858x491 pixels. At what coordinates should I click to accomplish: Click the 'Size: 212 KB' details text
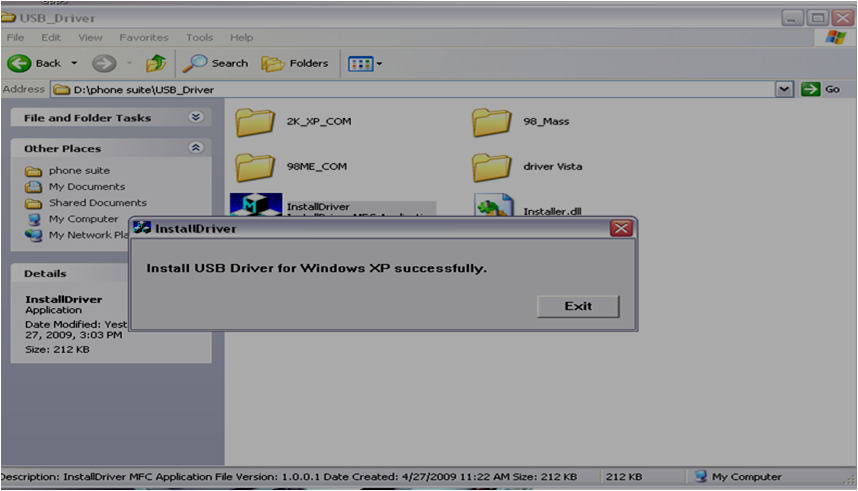[57, 349]
